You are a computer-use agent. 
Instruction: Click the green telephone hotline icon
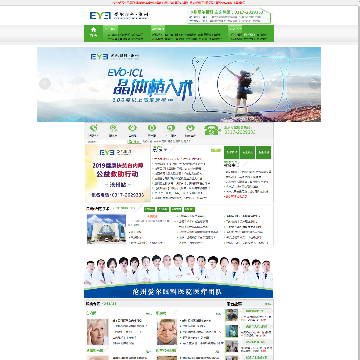point(212,130)
